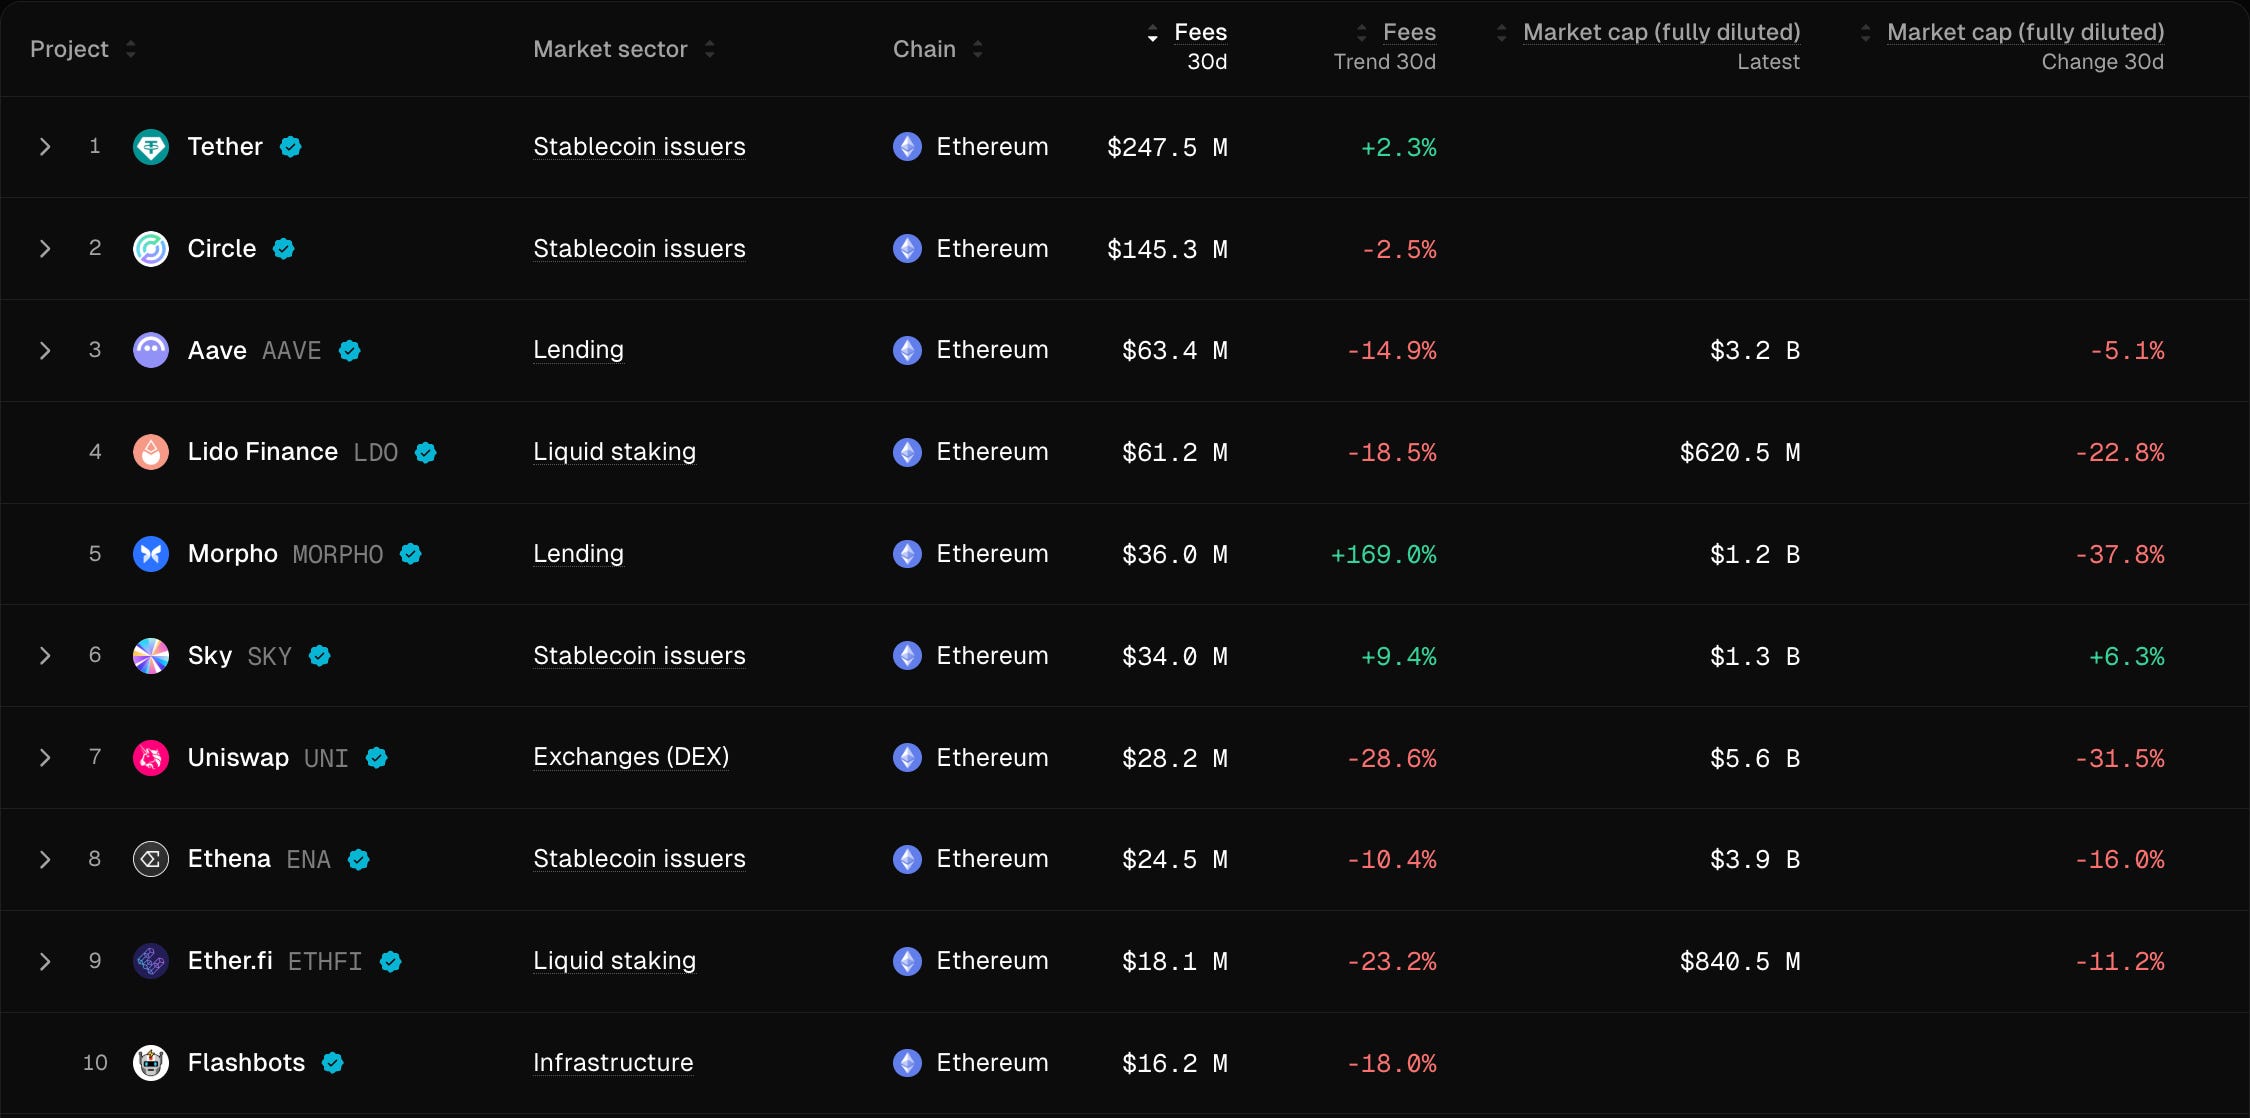This screenshot has height=1118, width=2250.
Task: Click the Chain column header
Action: coord(924,48)
